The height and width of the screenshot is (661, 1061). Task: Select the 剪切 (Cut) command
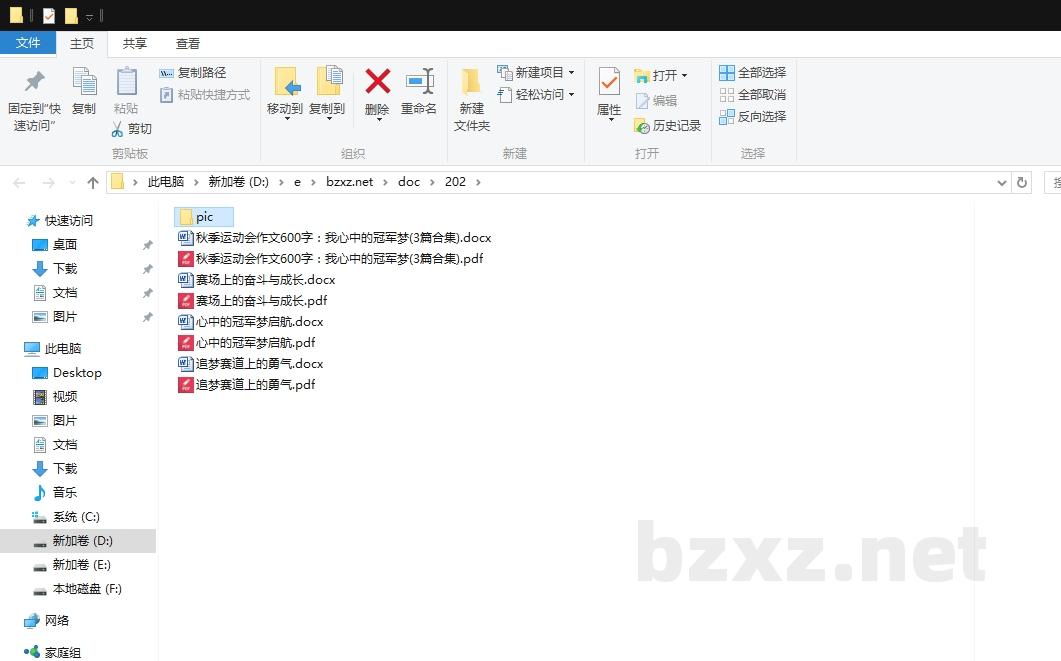[131, 128]
